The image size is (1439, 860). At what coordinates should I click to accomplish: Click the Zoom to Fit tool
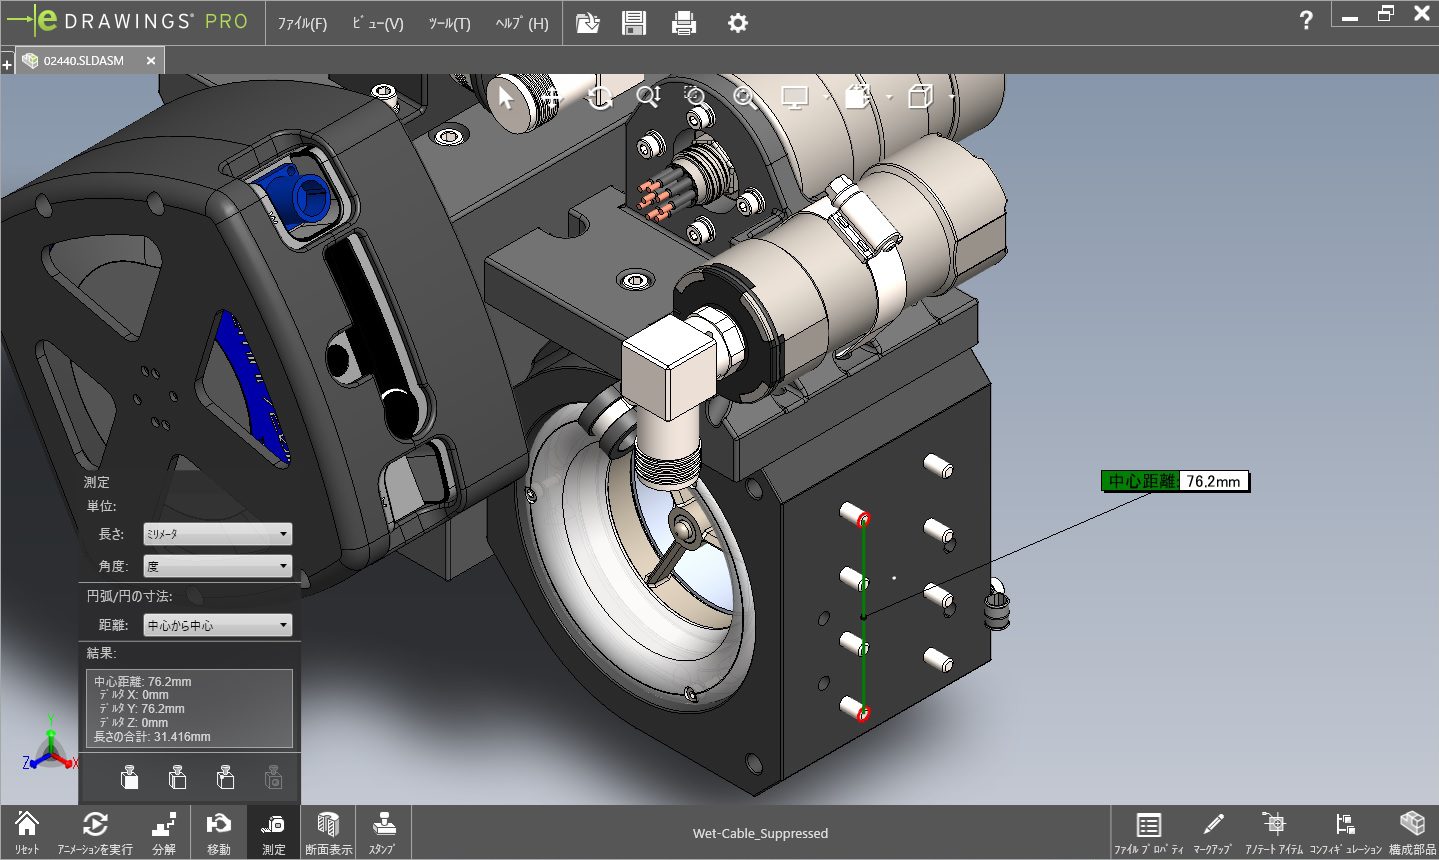pos(743,97)
